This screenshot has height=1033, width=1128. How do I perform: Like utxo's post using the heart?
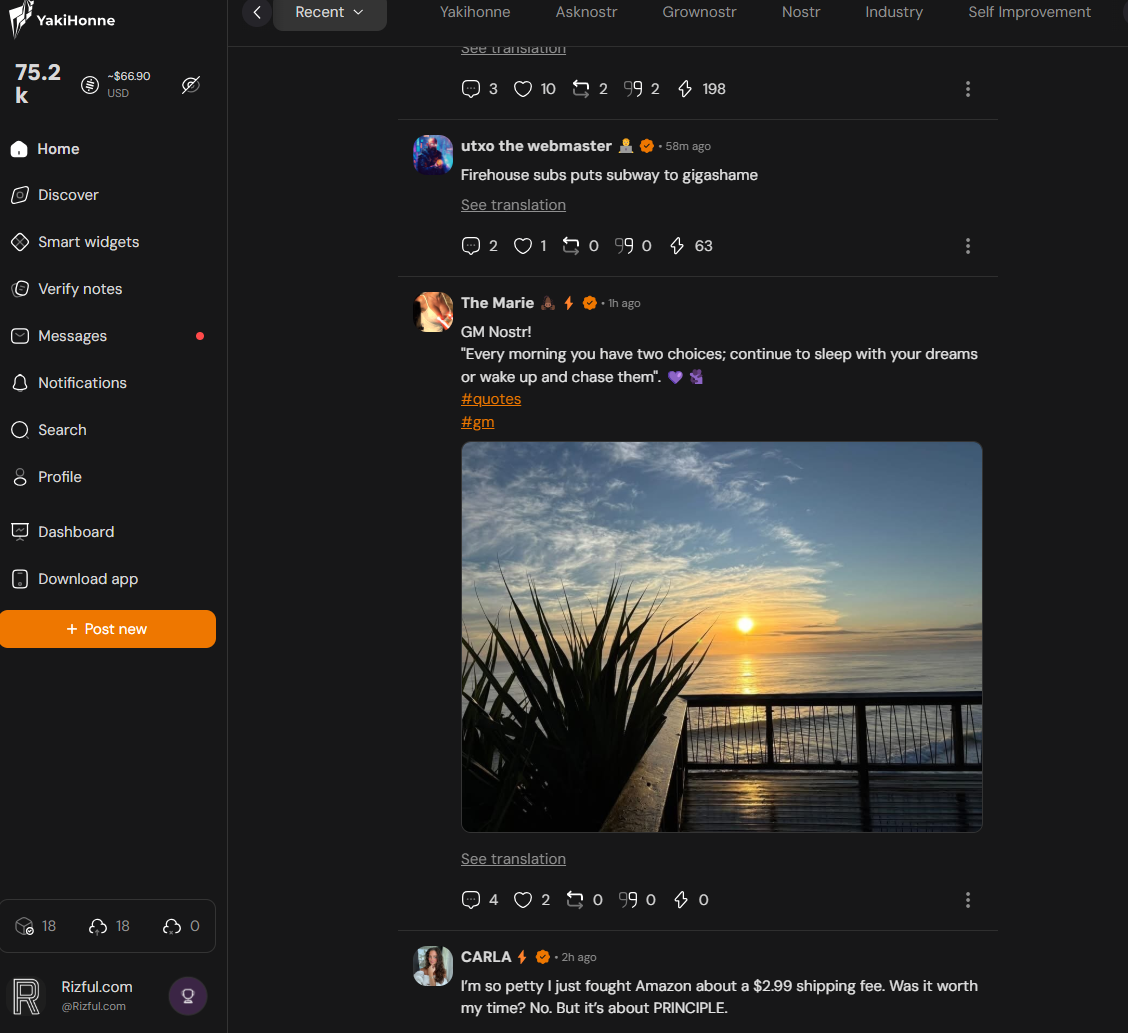point(521,245)
